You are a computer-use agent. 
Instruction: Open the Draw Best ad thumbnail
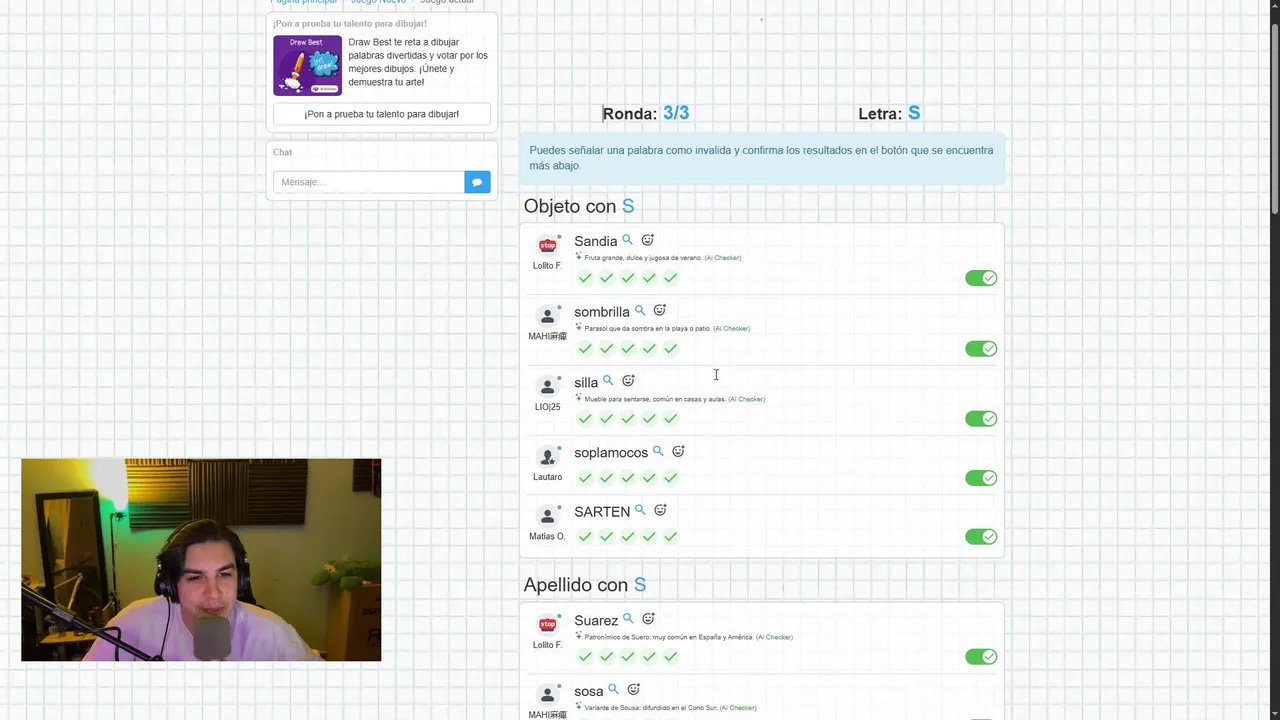307,66
